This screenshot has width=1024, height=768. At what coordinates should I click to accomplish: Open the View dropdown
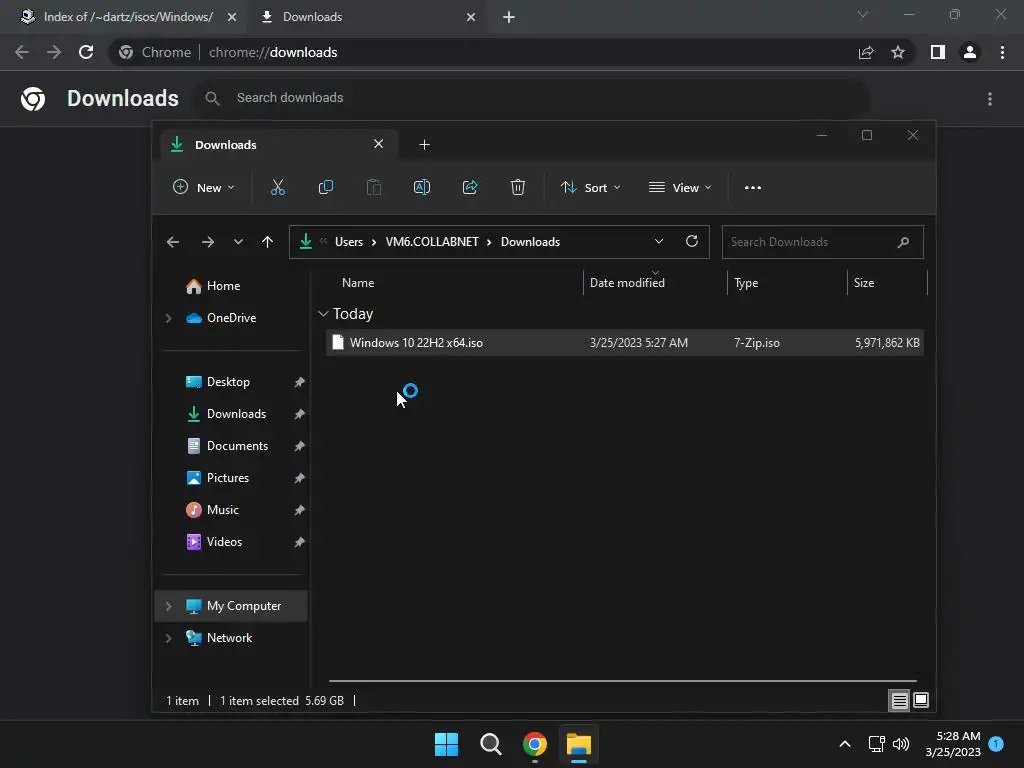point(680,187)
